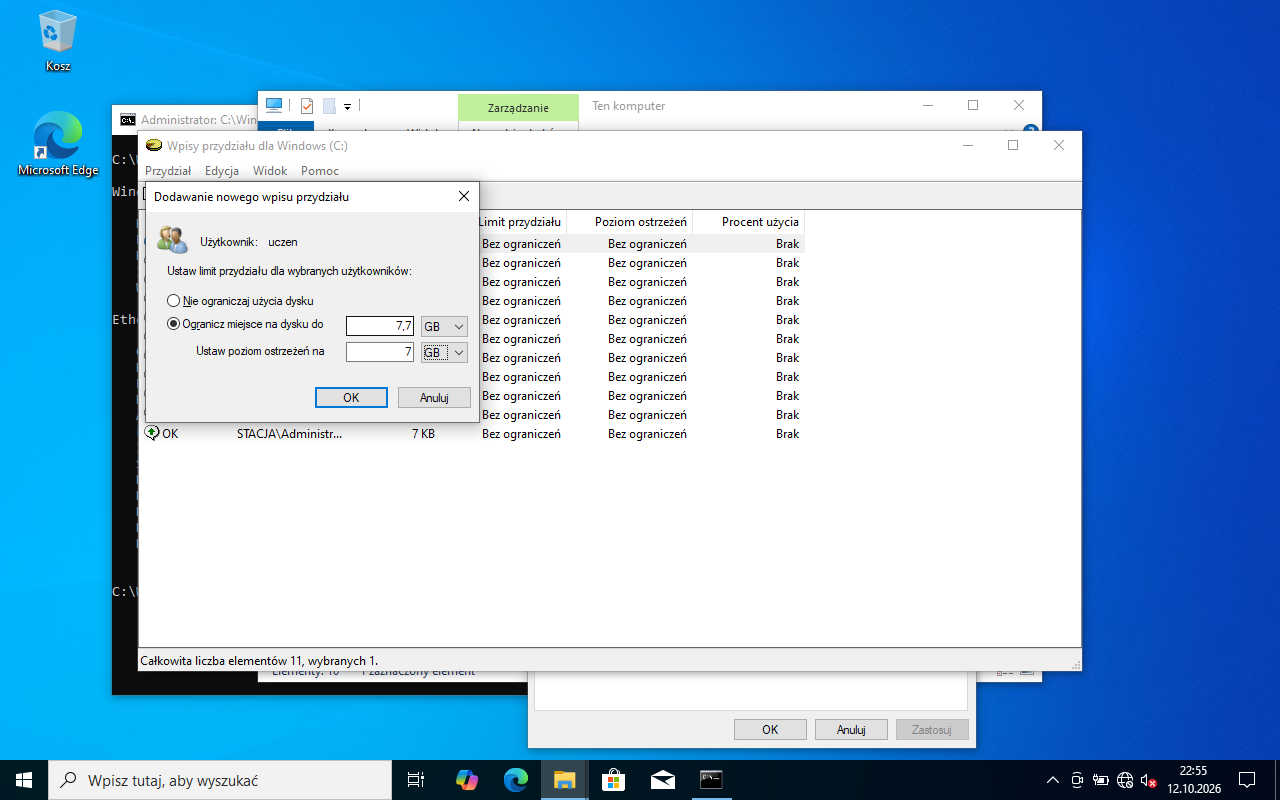
Task: Click the computer icon in the Ten komputer title bar
Action: point(274,105)
